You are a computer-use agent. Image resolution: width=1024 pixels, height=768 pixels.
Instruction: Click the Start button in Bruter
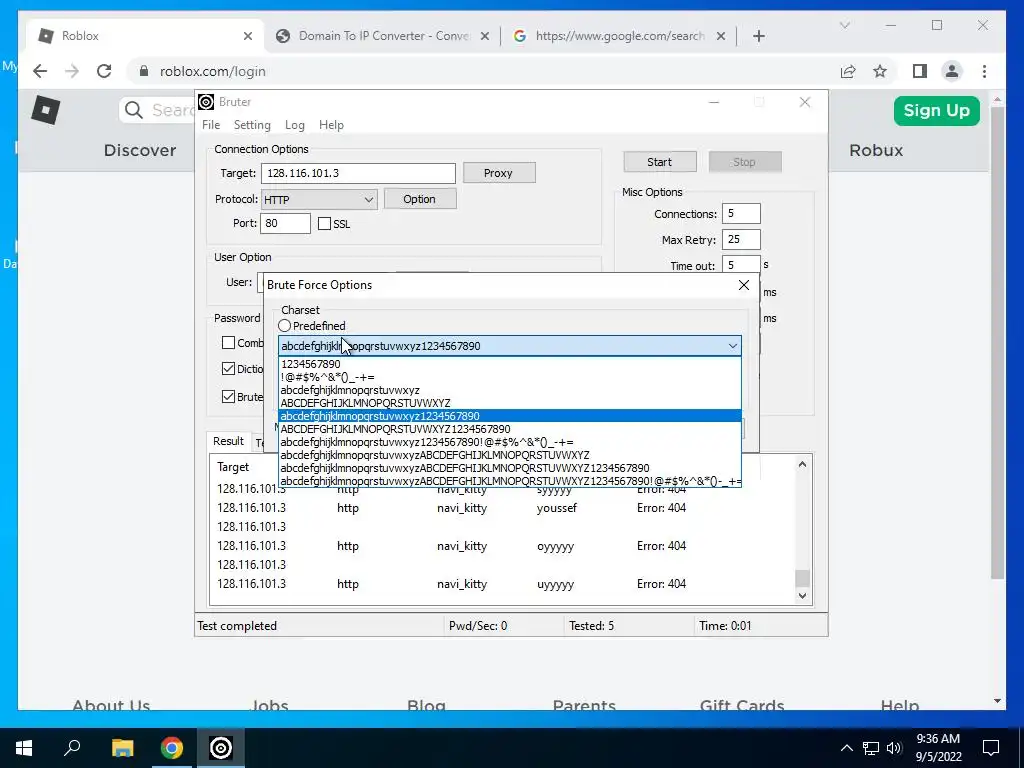click(x=660, y=162)
